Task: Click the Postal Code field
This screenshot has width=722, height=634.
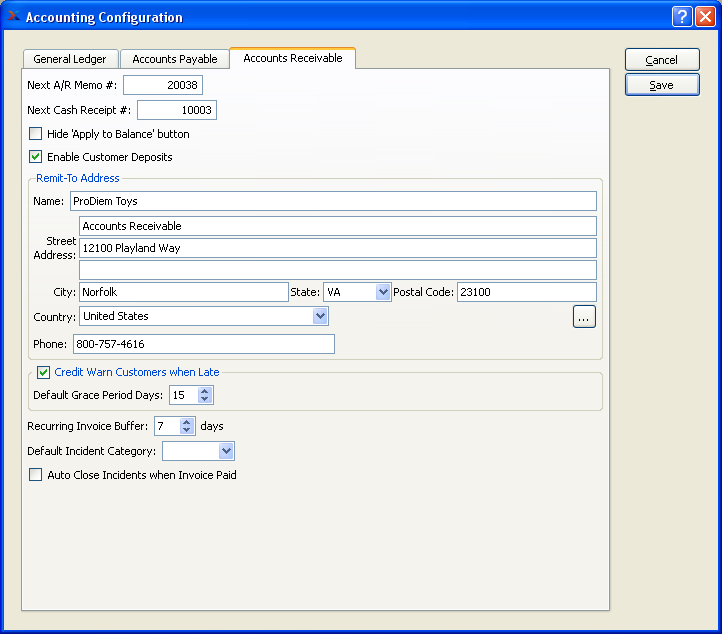Action: point(526,292)
